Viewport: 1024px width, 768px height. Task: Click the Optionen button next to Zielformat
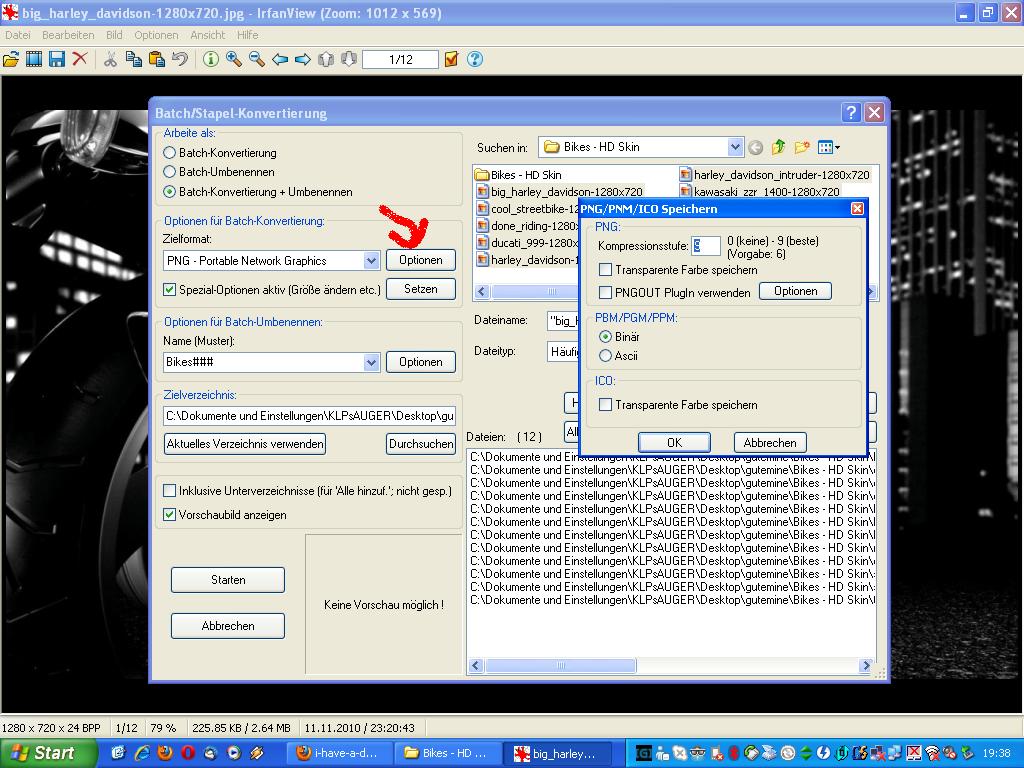click(x=421, y=260)
